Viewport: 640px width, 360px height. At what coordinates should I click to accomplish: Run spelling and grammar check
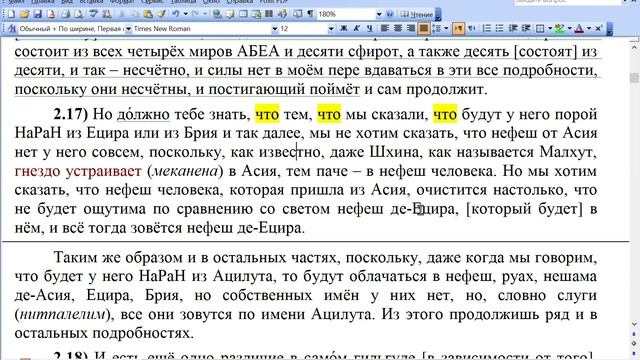[94, 14]
